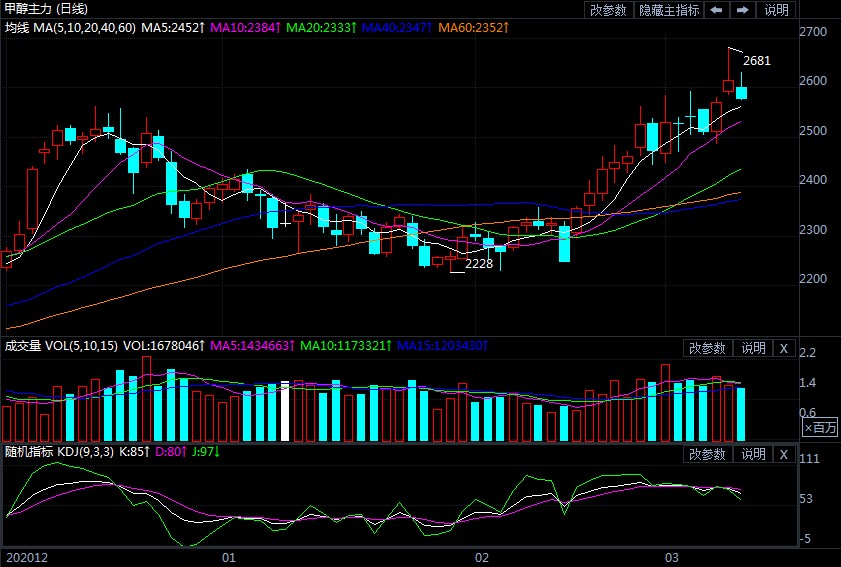Select the white highlighted volume bar
The width and height of the screenshot is (841, 567).
point(285,412)
